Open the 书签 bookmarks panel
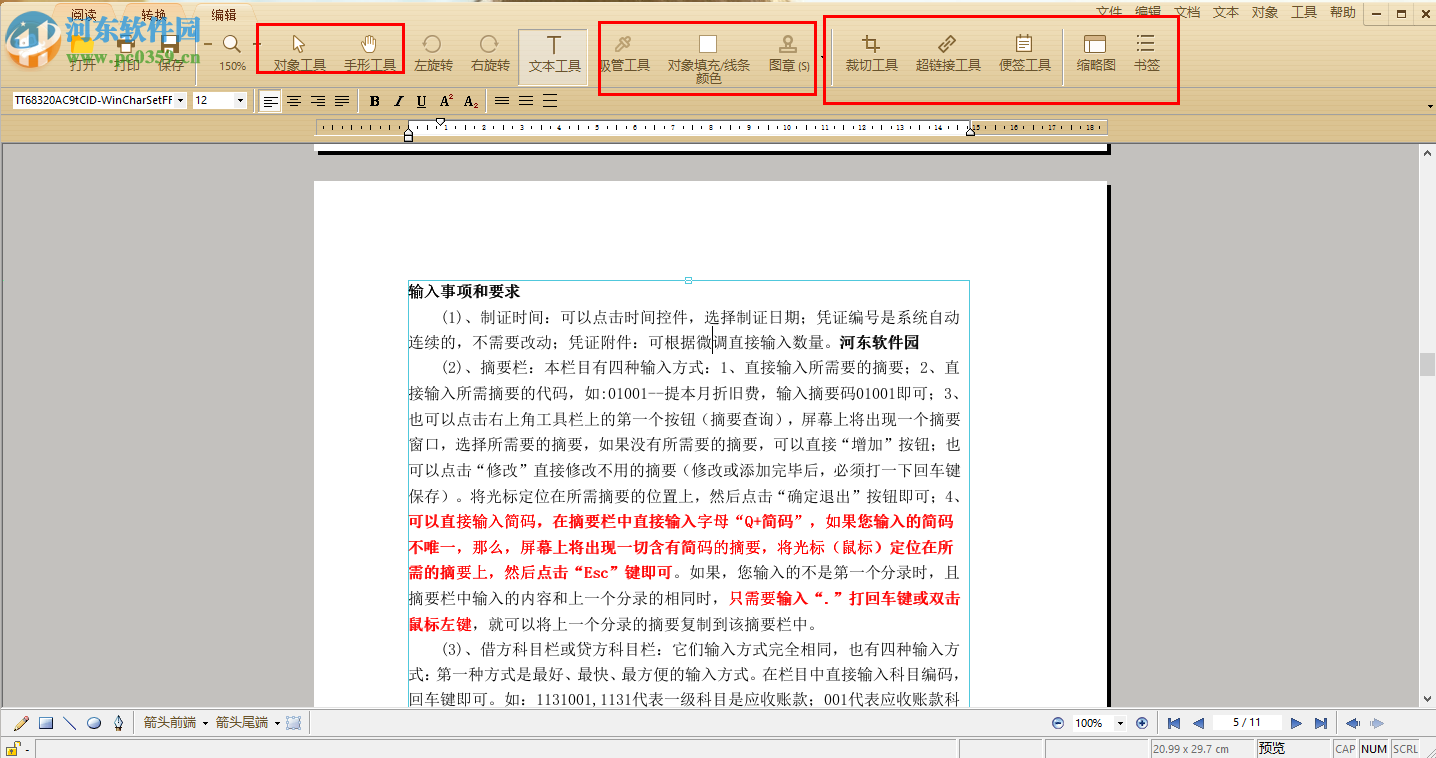This screenshot has height=758, width=1436. (x=1145, y=52)
